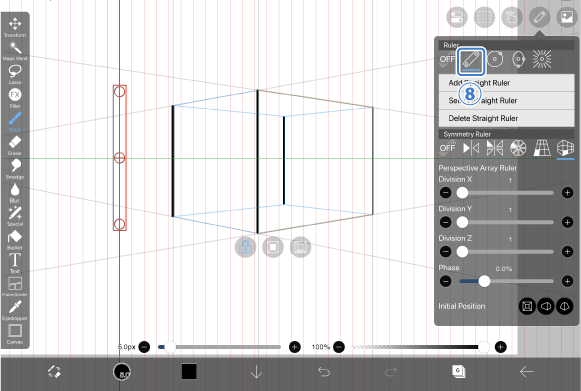The width and height of the screenshot is (581, 391).
Task: Click the undo arrow in bottom bar
Action: (x=324, y=371)
